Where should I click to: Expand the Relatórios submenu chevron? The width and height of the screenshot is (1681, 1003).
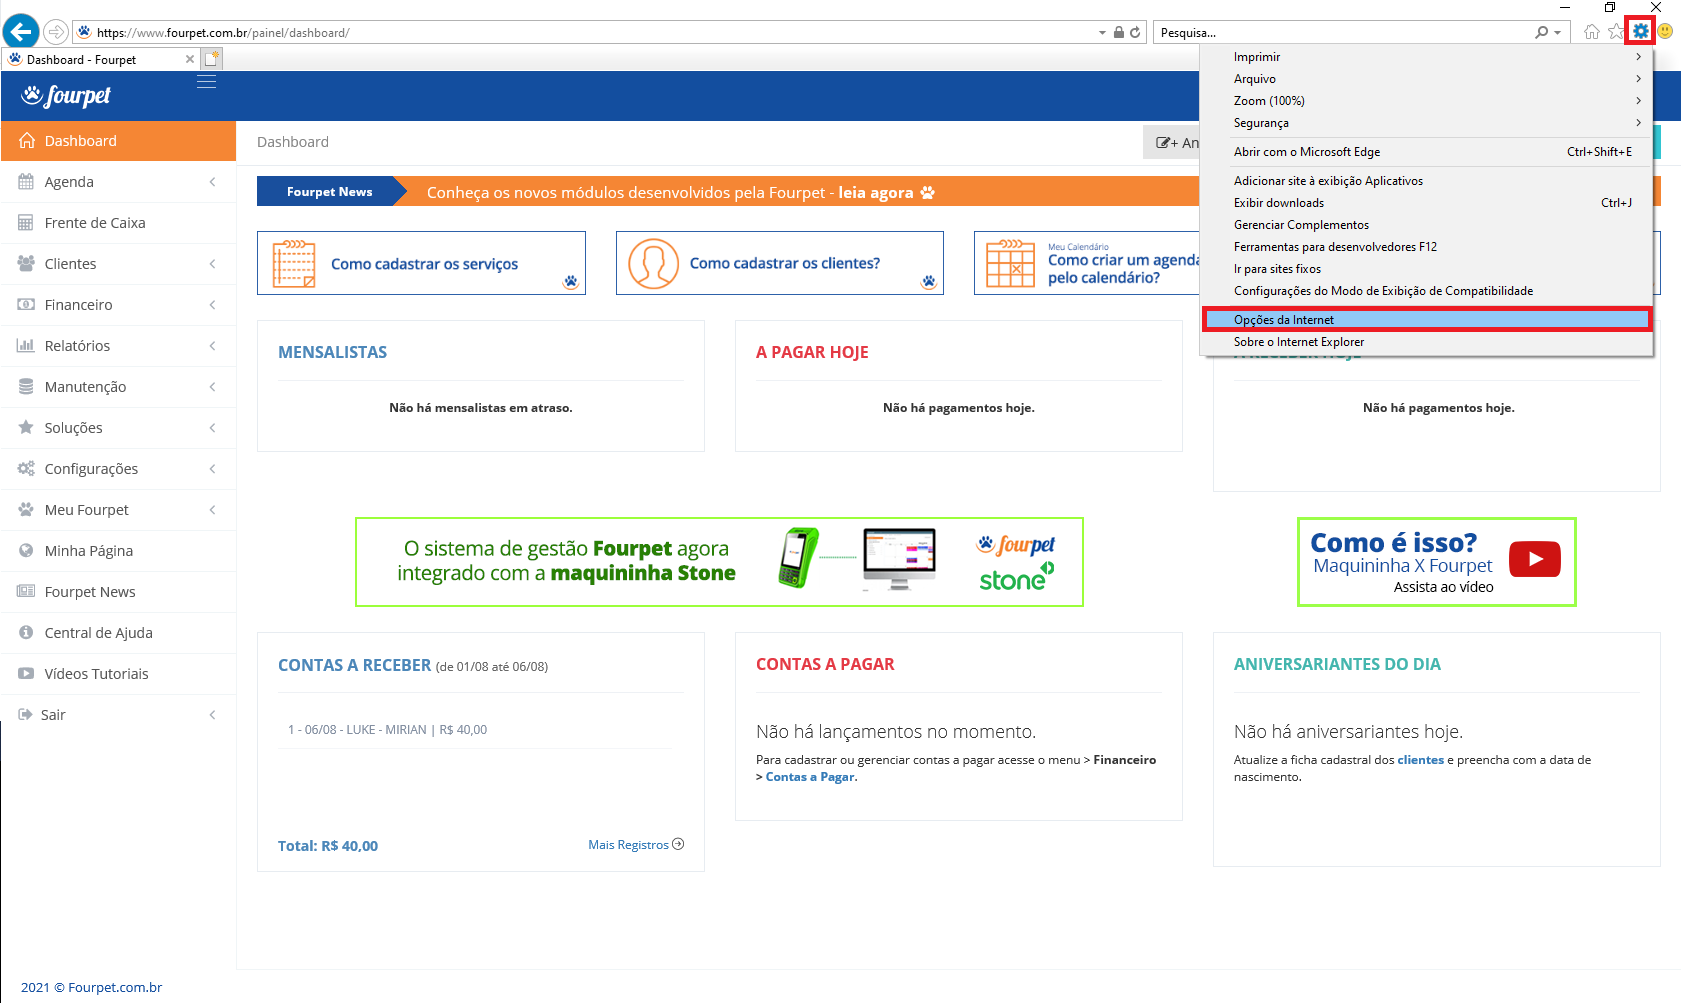[213, 346]
